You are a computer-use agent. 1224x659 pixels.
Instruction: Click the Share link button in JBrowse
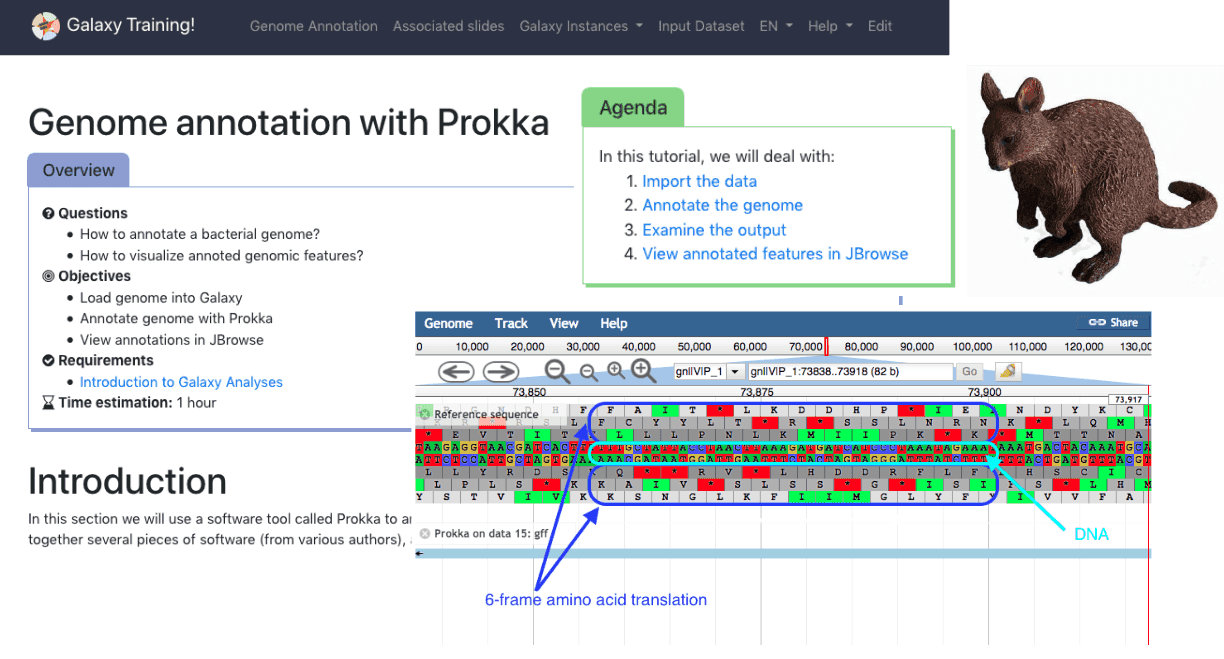(1113, 323)
